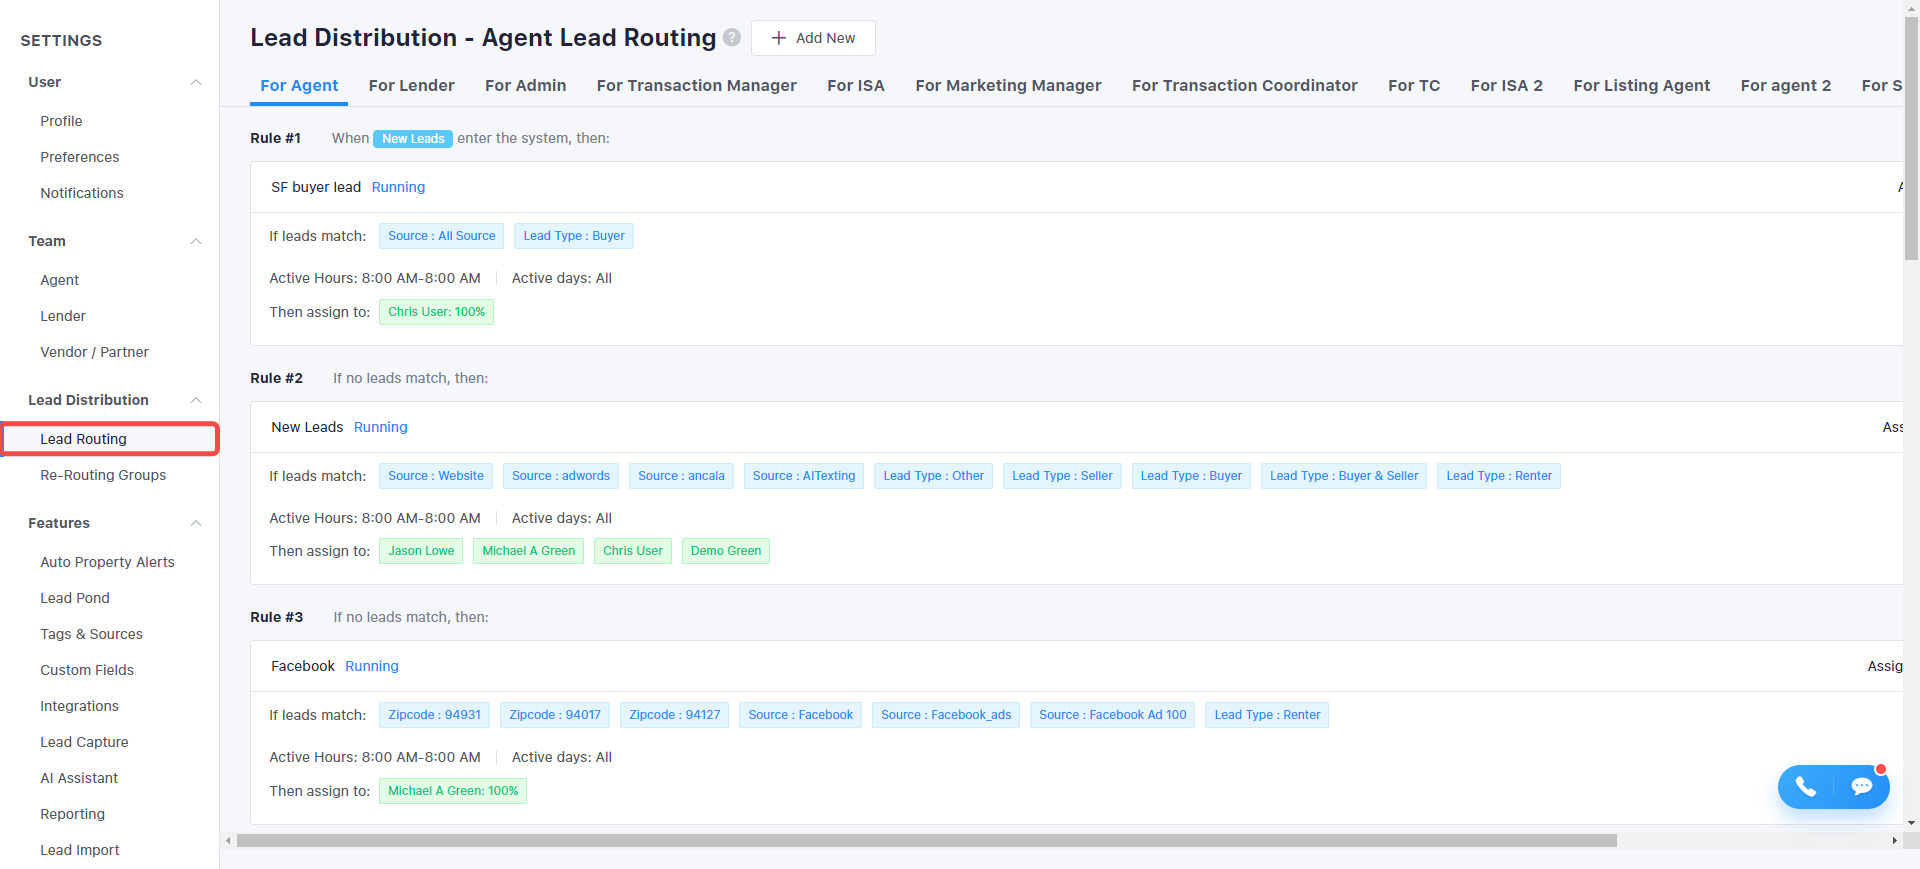Switch to the For TC tab
Viewport: 1920px width, 869px height.
click(1414, 86)
